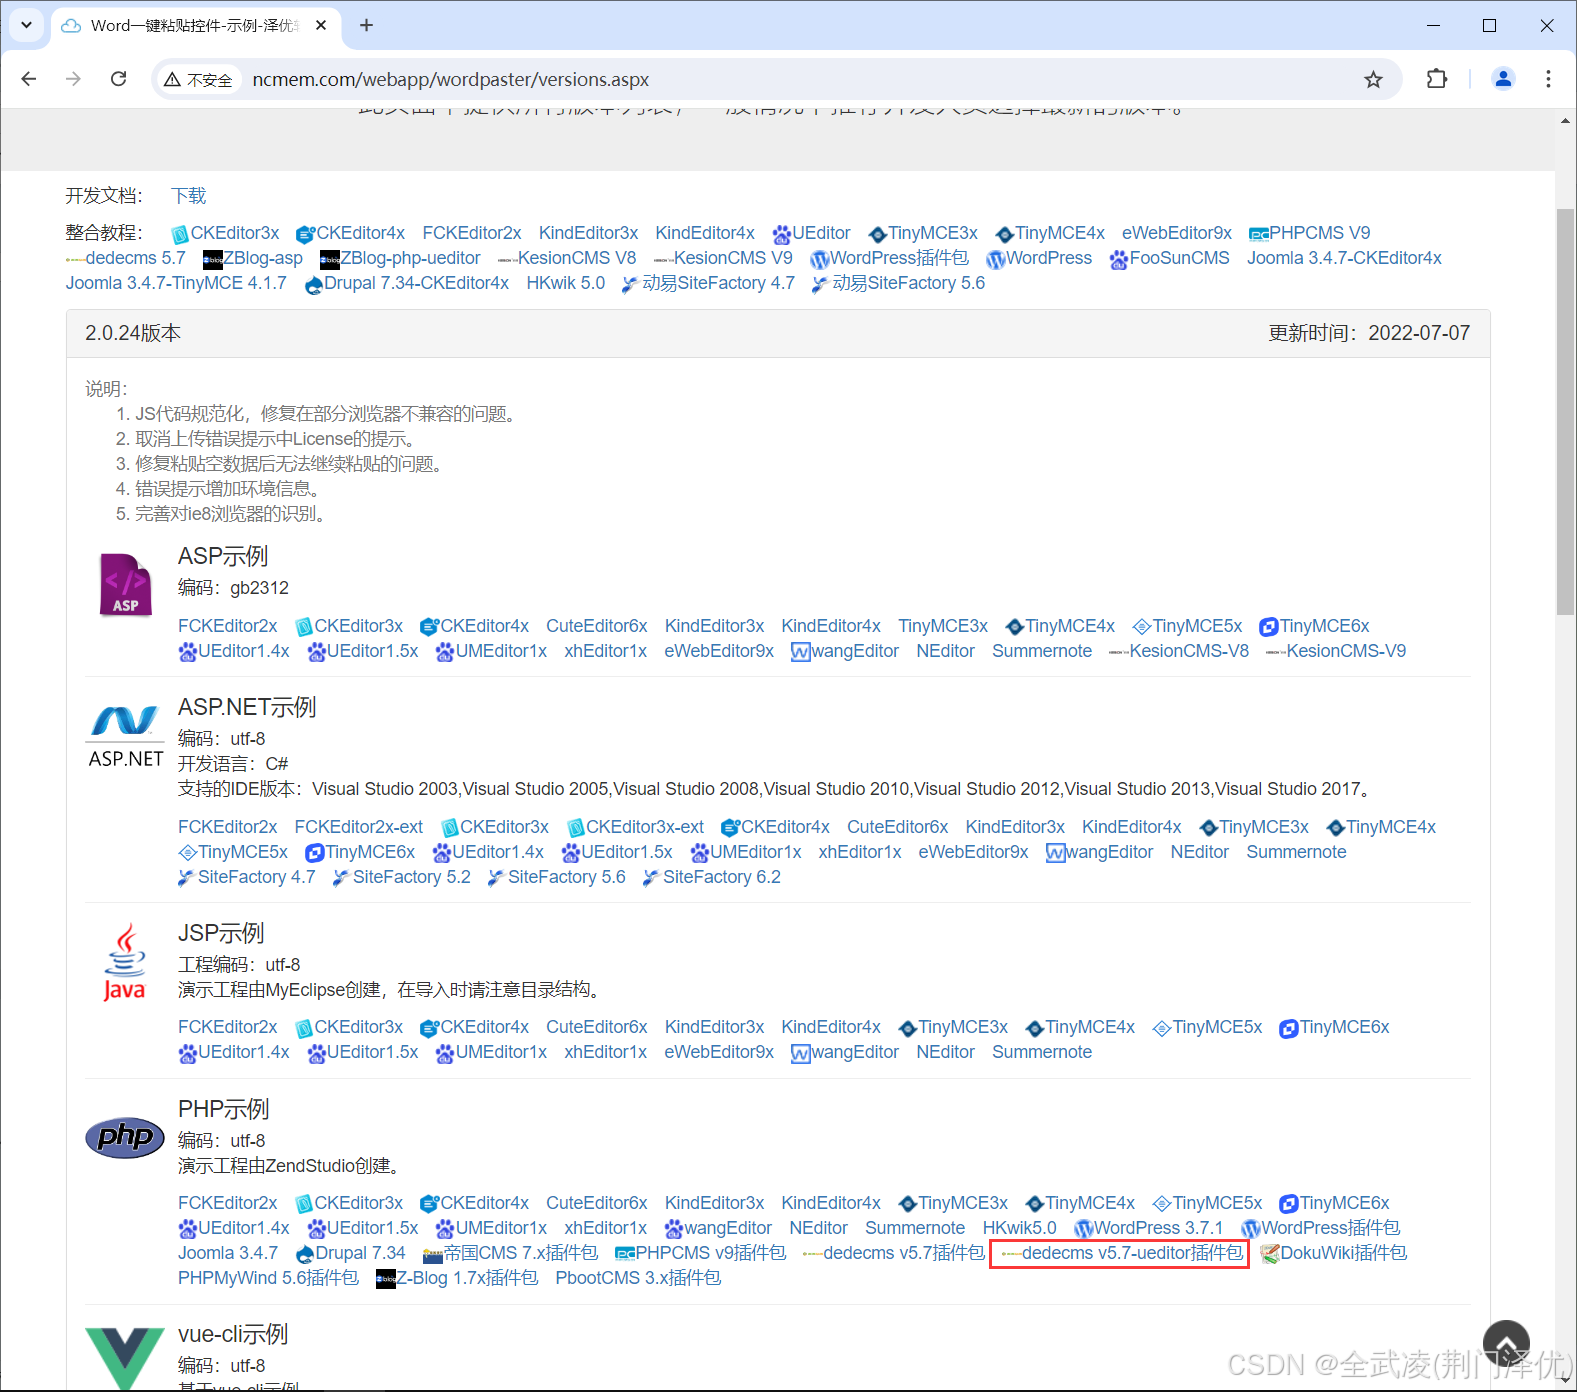Download ASP KesionCMS-V8 example
The image size is (1577, 1392).
pyautogui.click(x=1179, y=651)
